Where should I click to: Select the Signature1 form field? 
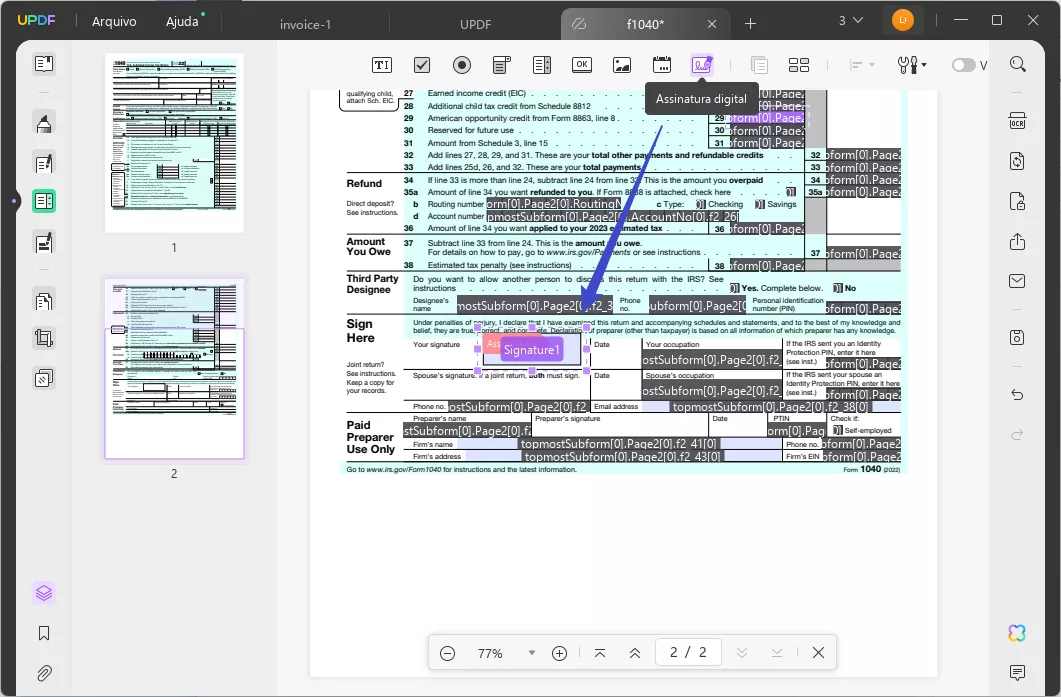click(x=532, y=350)
